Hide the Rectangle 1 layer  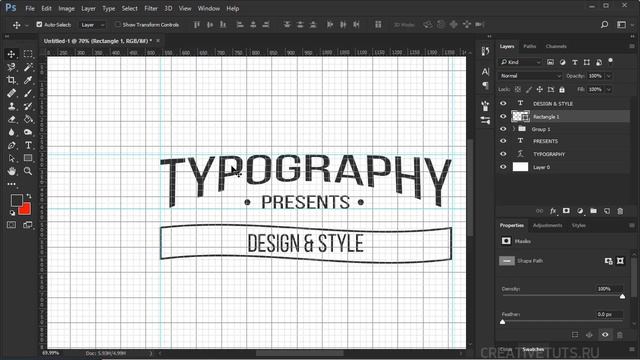(x=503, y=116)
